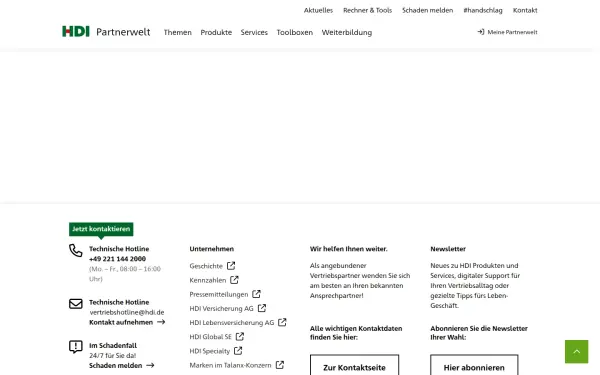
Task: Open the Services menu
Action: 254,33
